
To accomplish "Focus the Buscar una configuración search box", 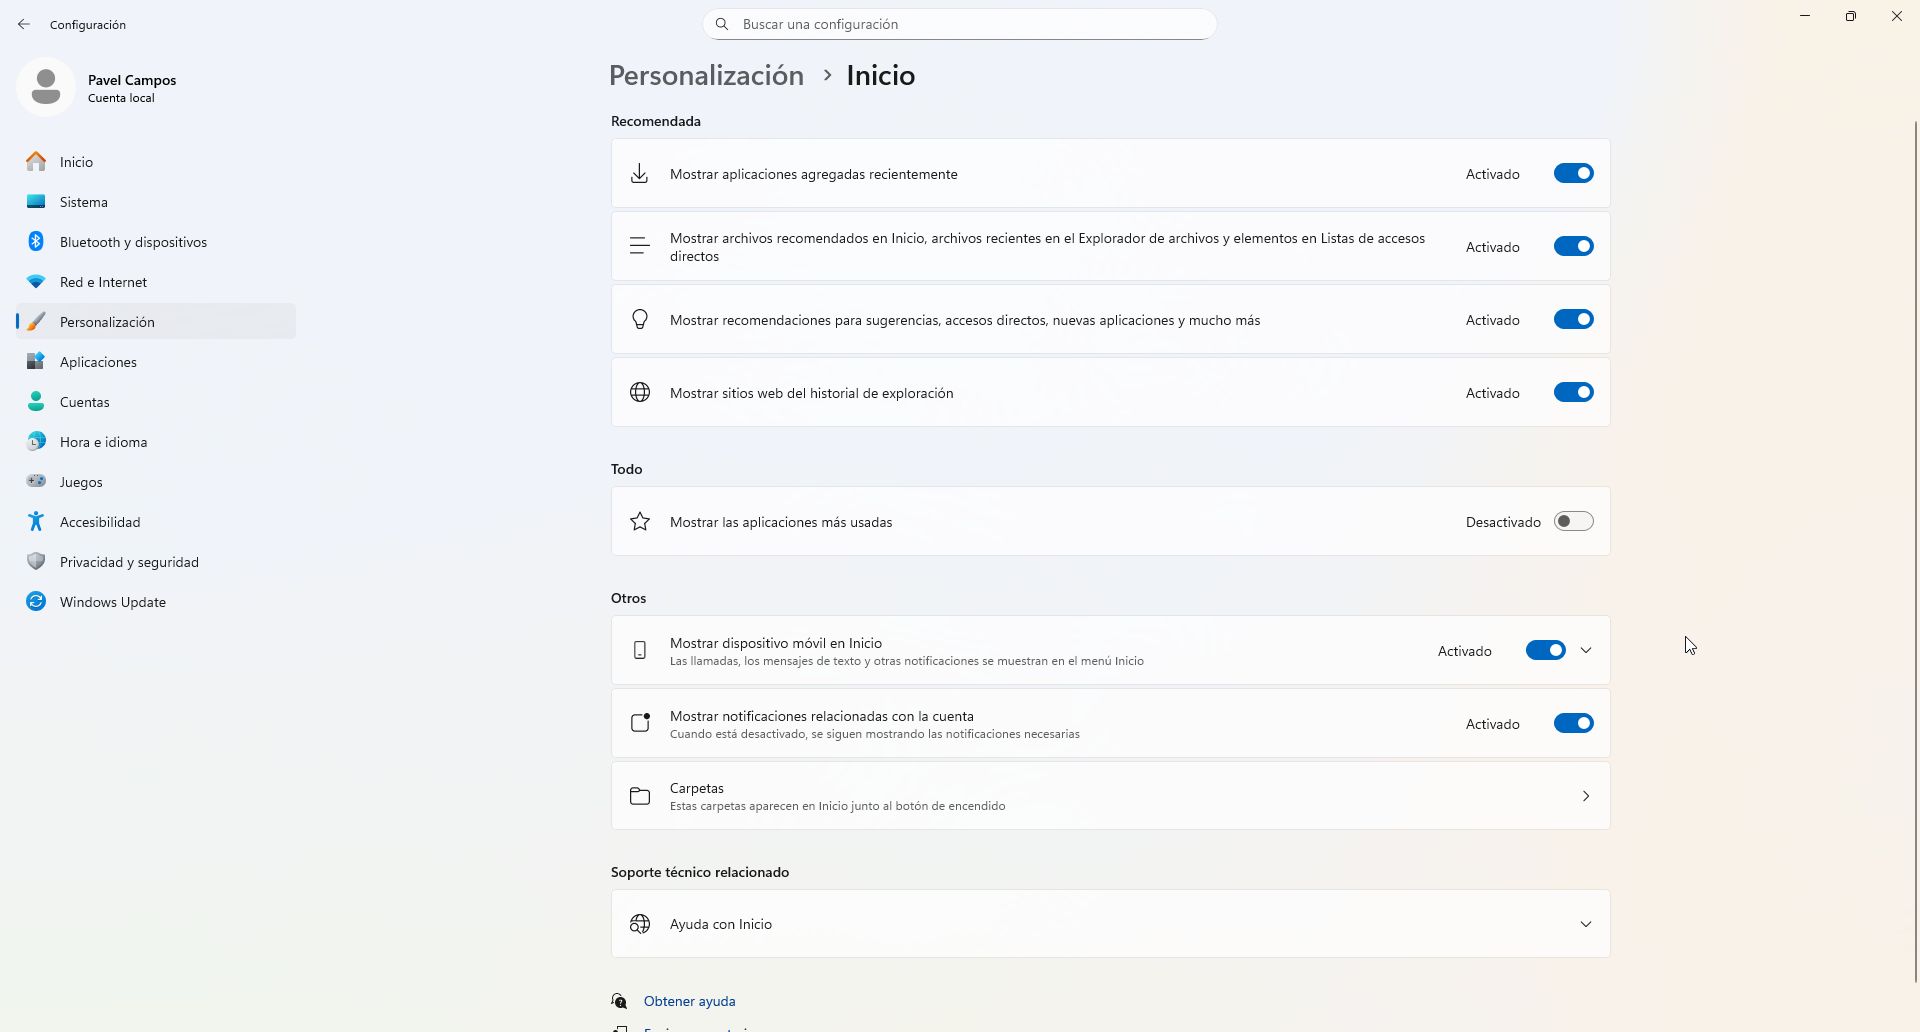I will point(960,24).
